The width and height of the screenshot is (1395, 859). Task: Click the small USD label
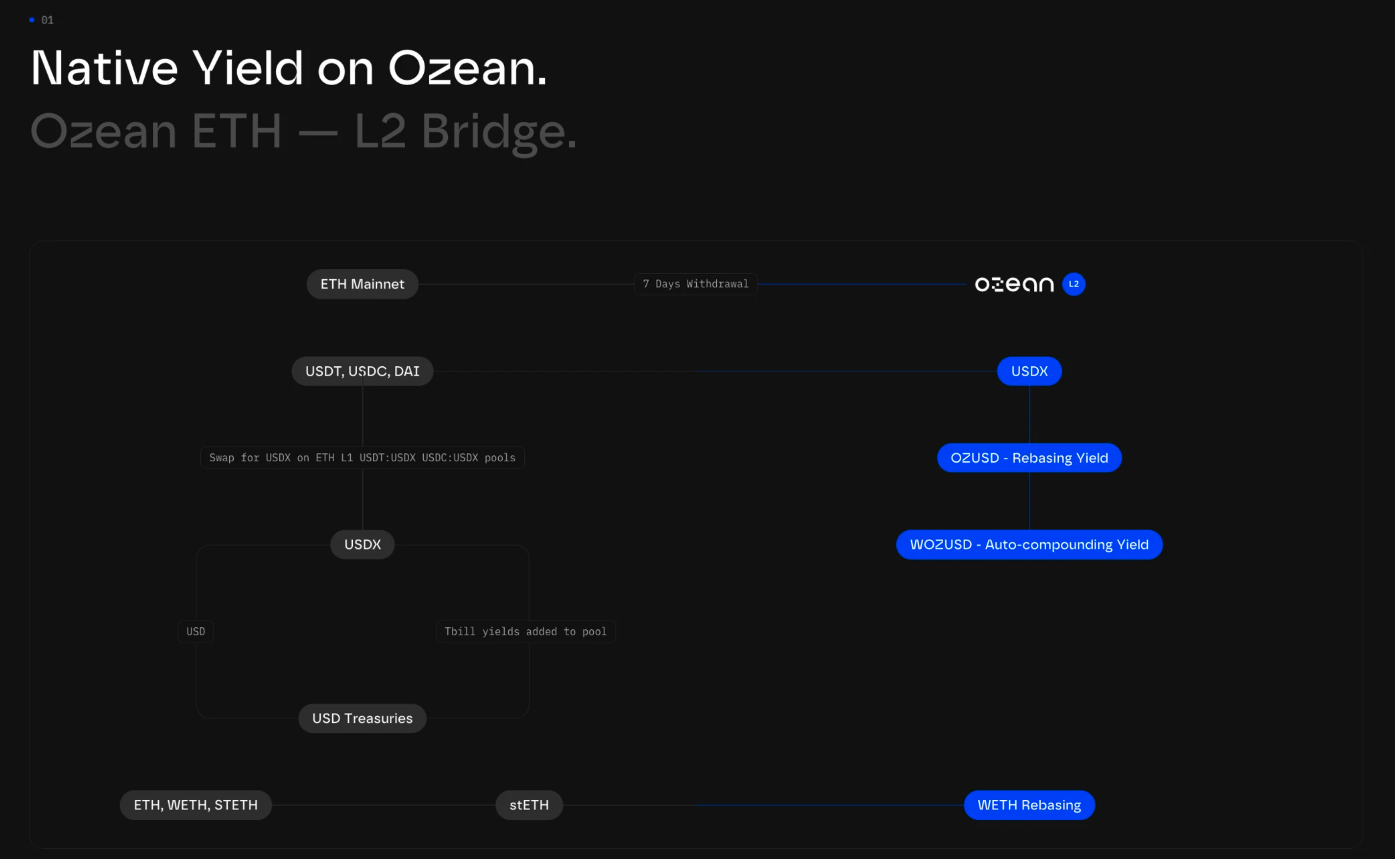[196, 632]
